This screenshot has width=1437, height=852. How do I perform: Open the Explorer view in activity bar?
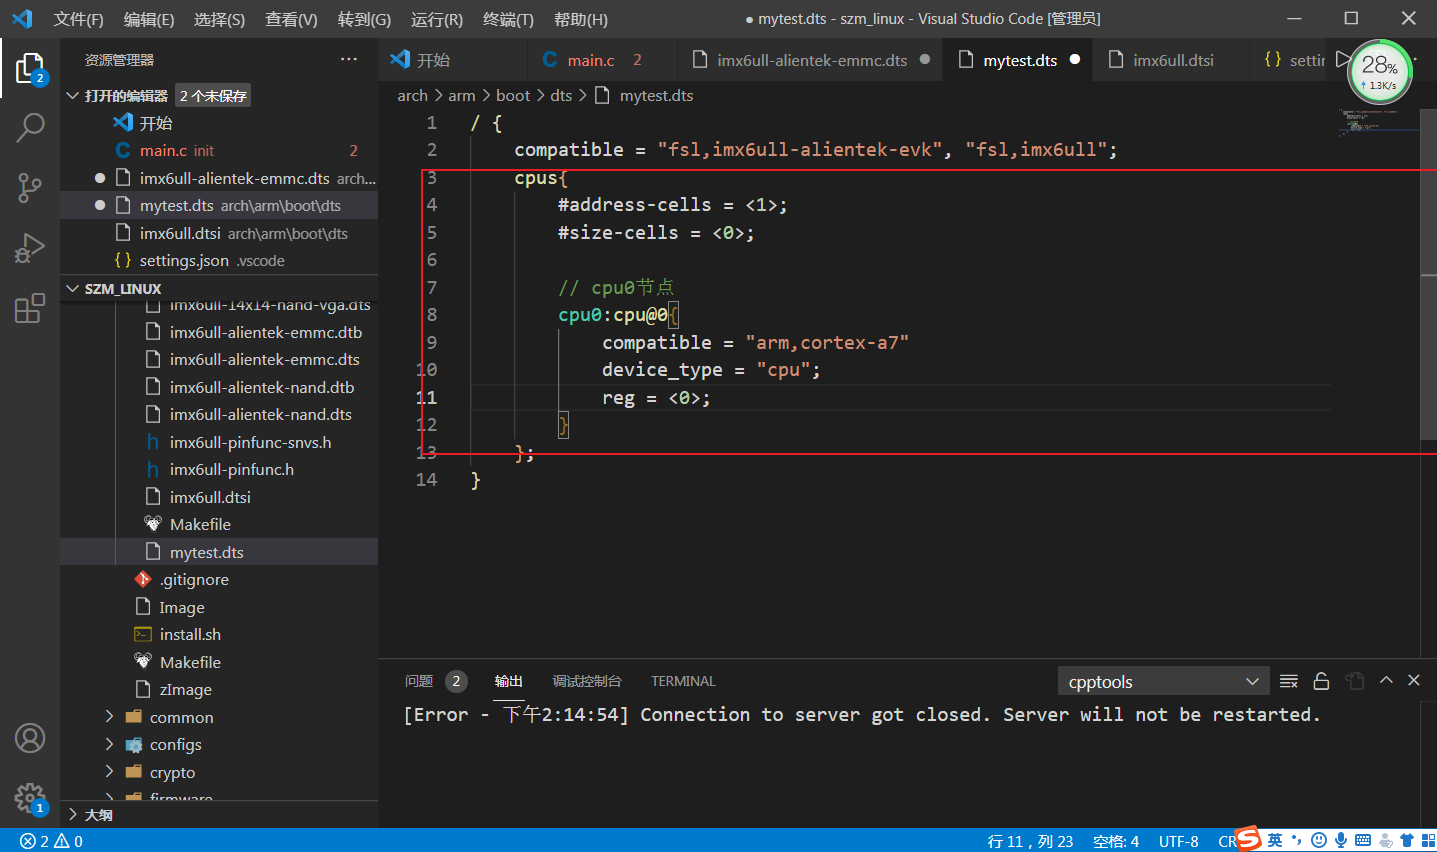pyautogui.click(x=30, y=68)
